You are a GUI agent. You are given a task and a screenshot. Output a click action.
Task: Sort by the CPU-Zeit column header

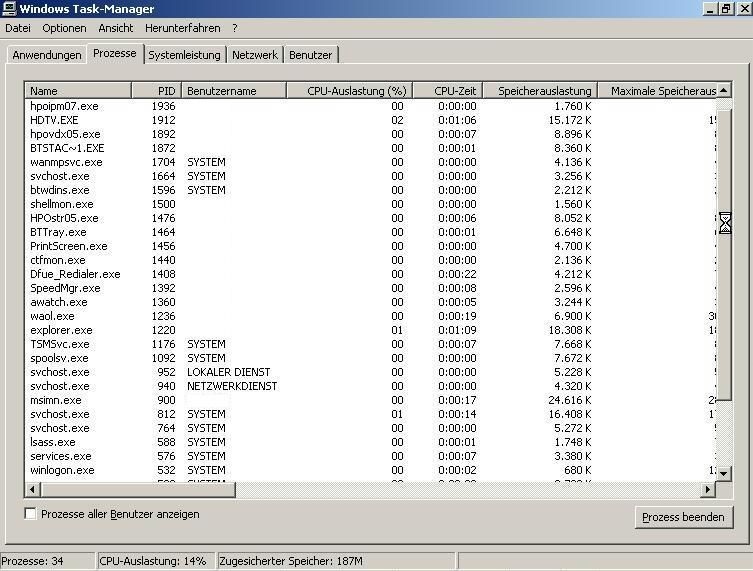(x=448, y=91)
